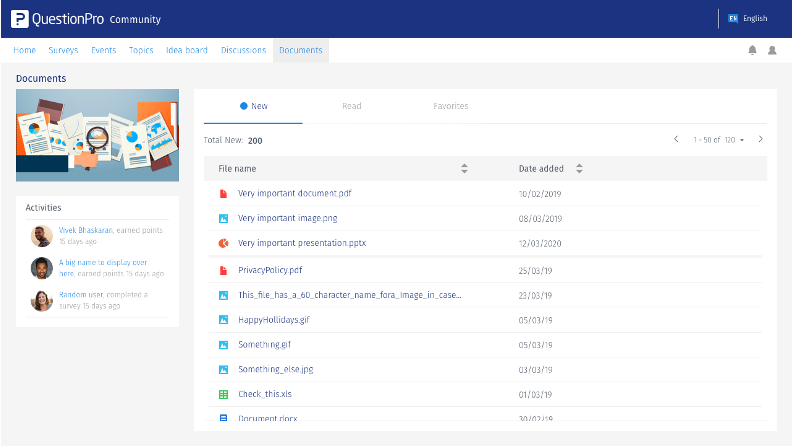Viewport: 792px width, 446px height.
Task: Open the user profile icon
Action: tap(772, 50)
